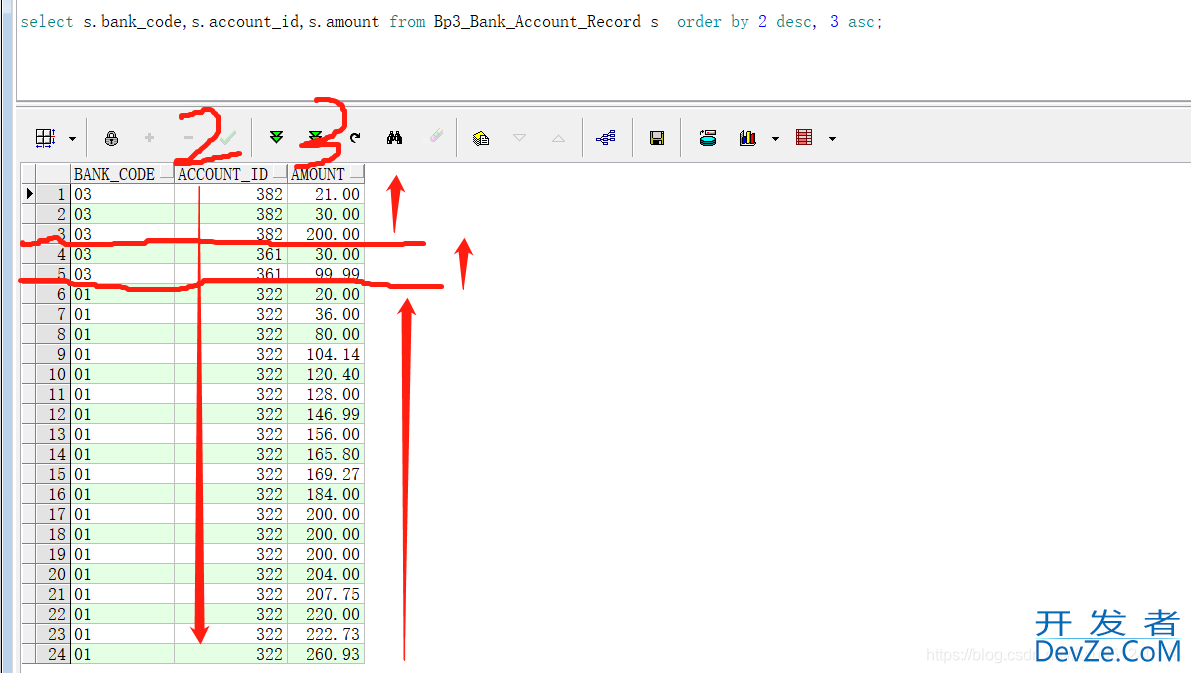1191x673 pixels.
Task: Click the amount cell 169.27
Action: (x=326, y=474)
